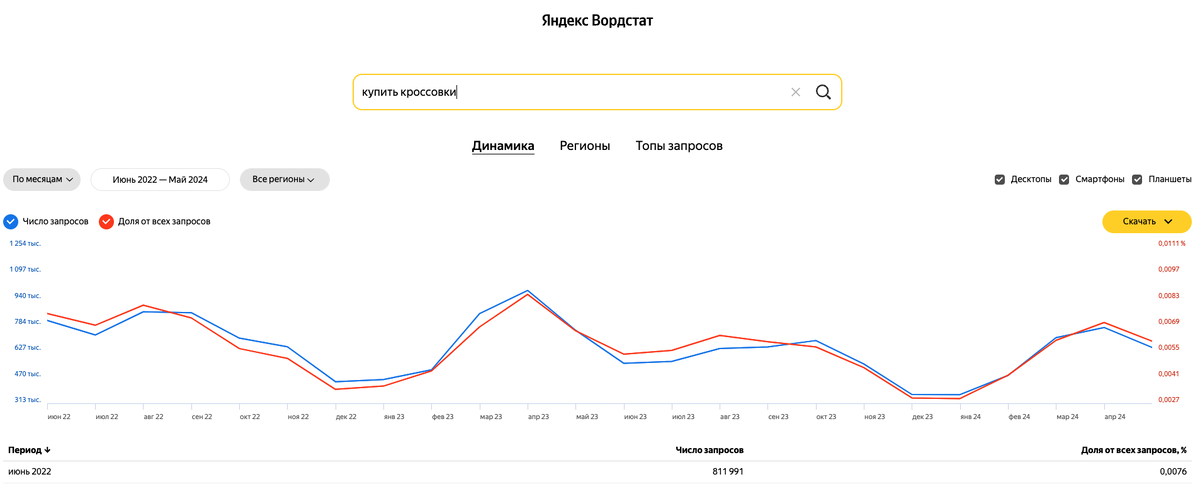This screenshot has height=484, width=1200.
Task: Click the 0,0069 right axis label
Action: pos(1168,321)
